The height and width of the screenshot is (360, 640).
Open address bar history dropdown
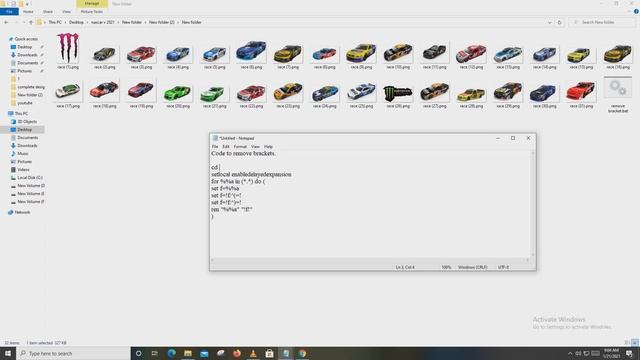(x=549, y=22)
